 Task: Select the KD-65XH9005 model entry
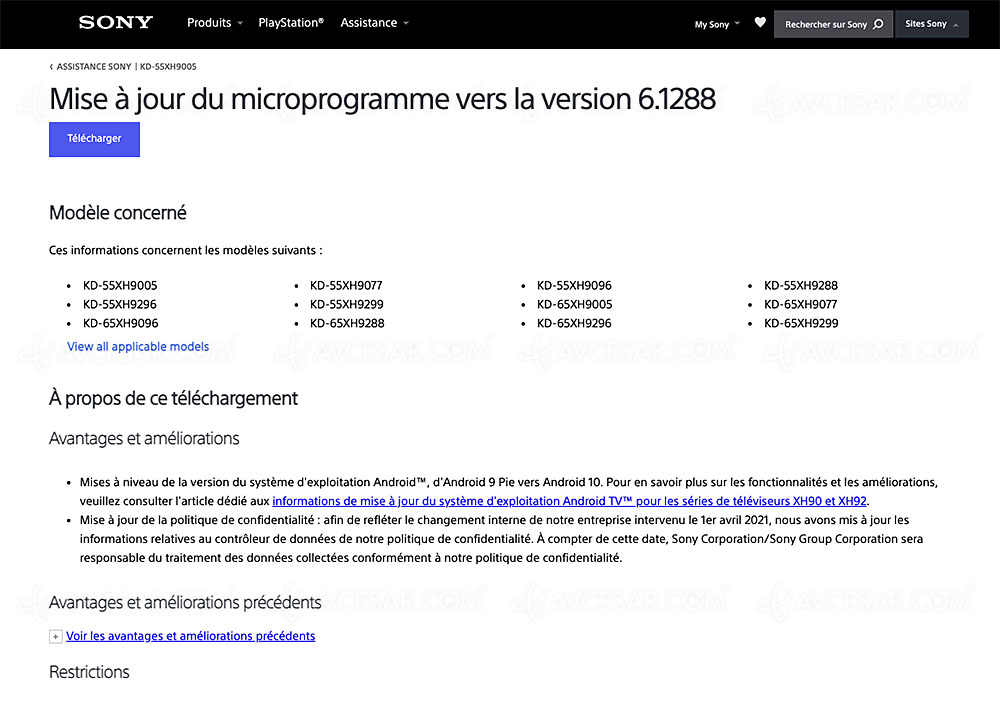point(574,304)
